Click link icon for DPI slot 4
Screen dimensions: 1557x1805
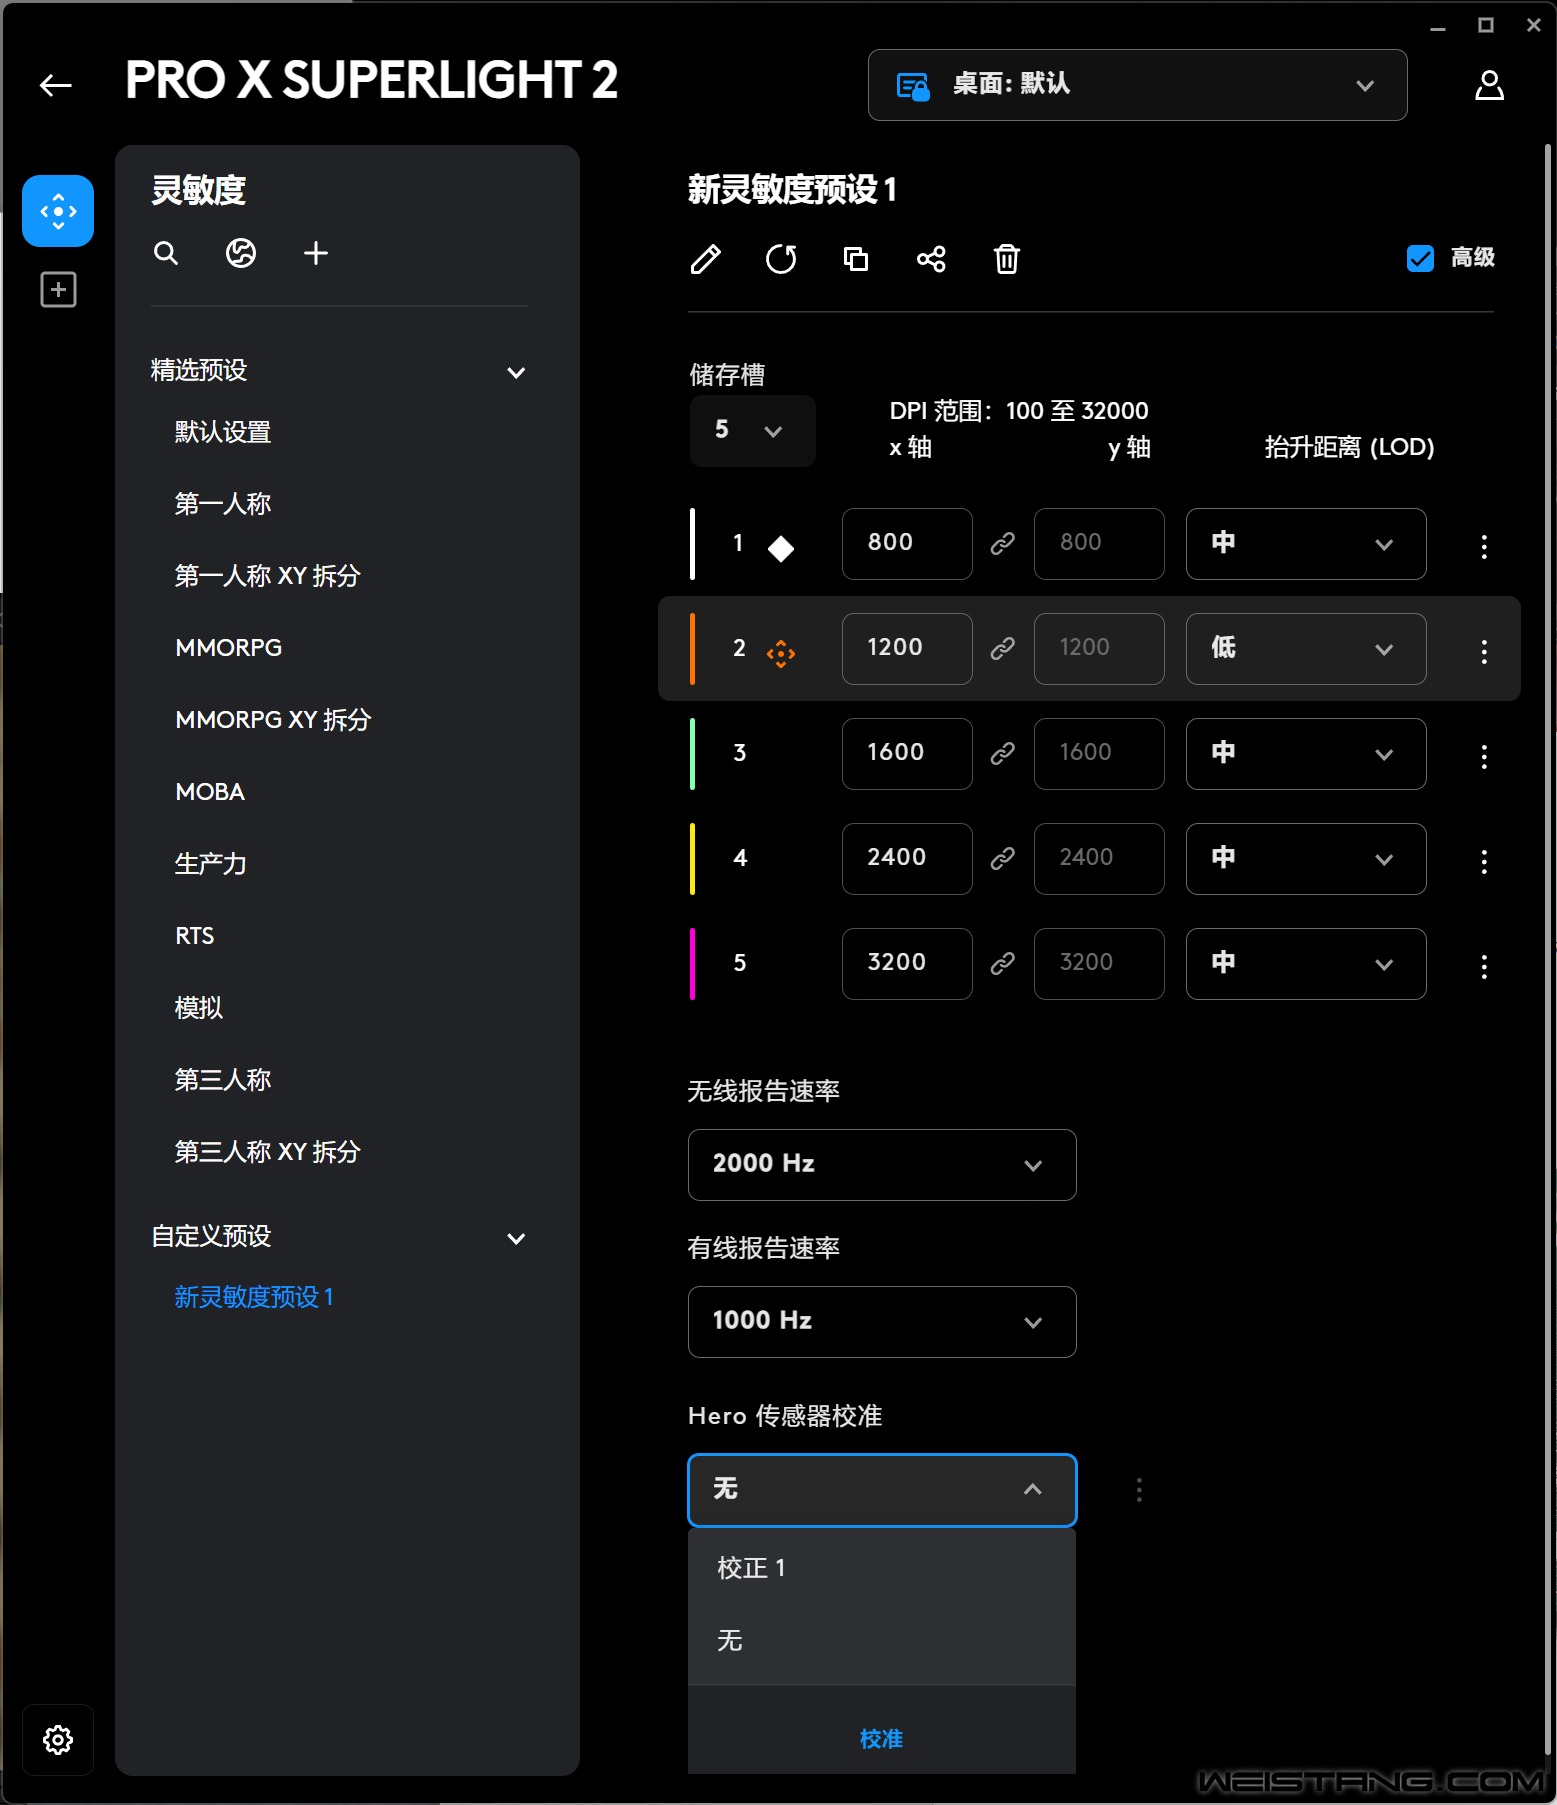pos(1003,858)
